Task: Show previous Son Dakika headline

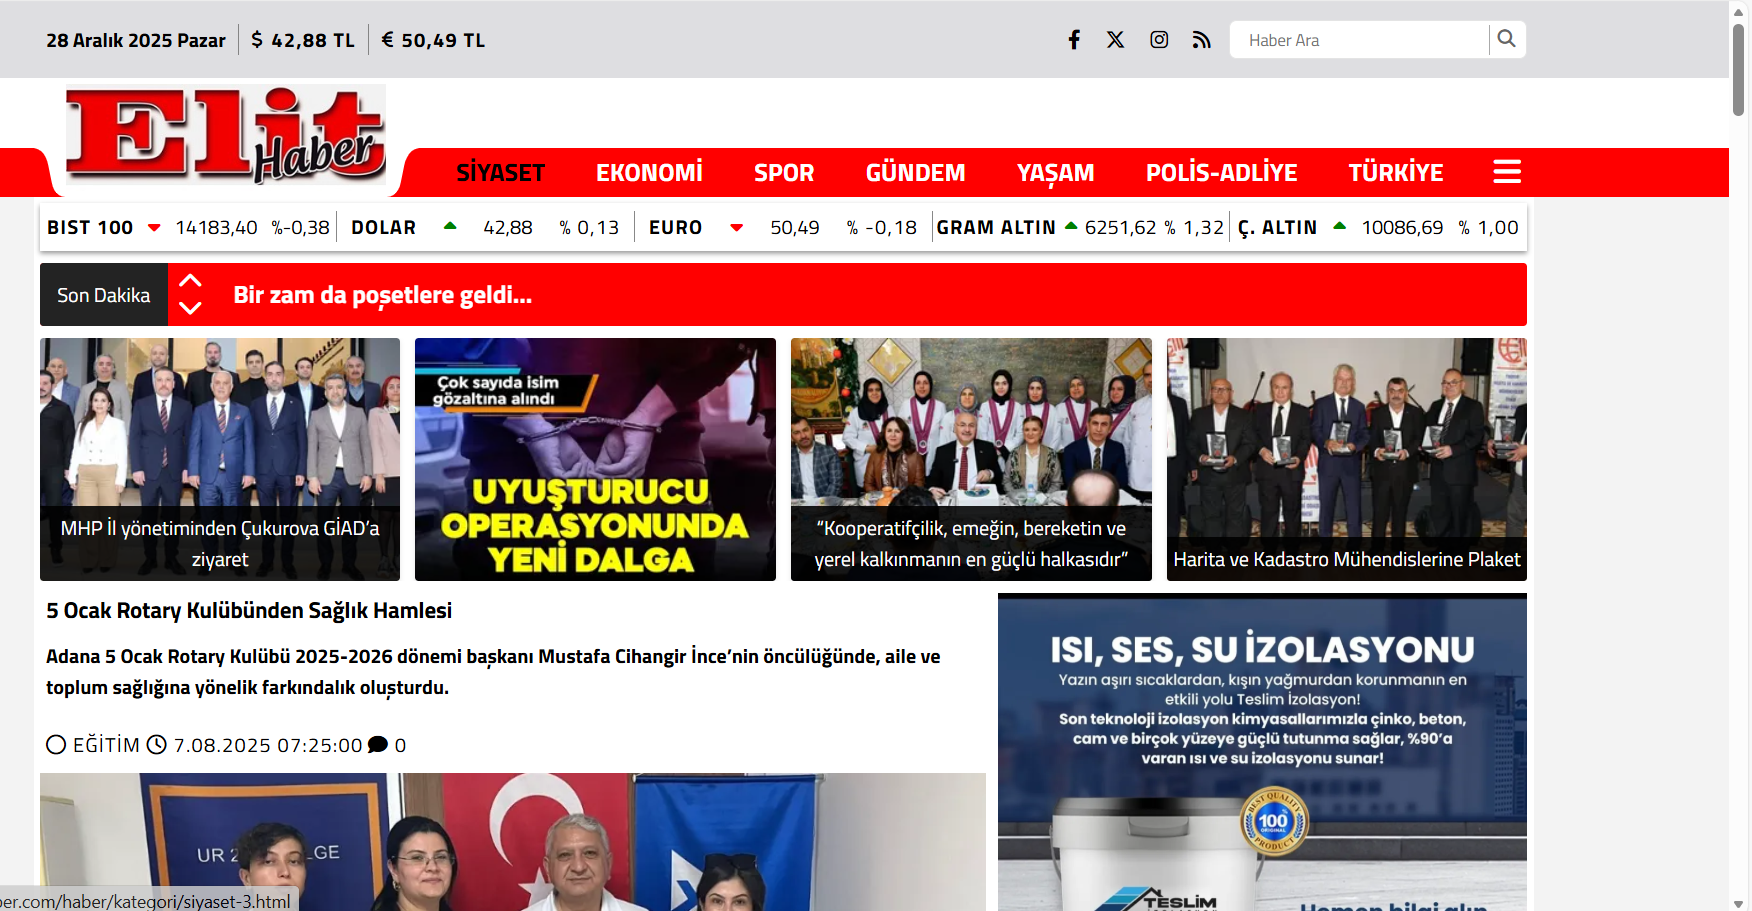Action: [x=190, y=281]
